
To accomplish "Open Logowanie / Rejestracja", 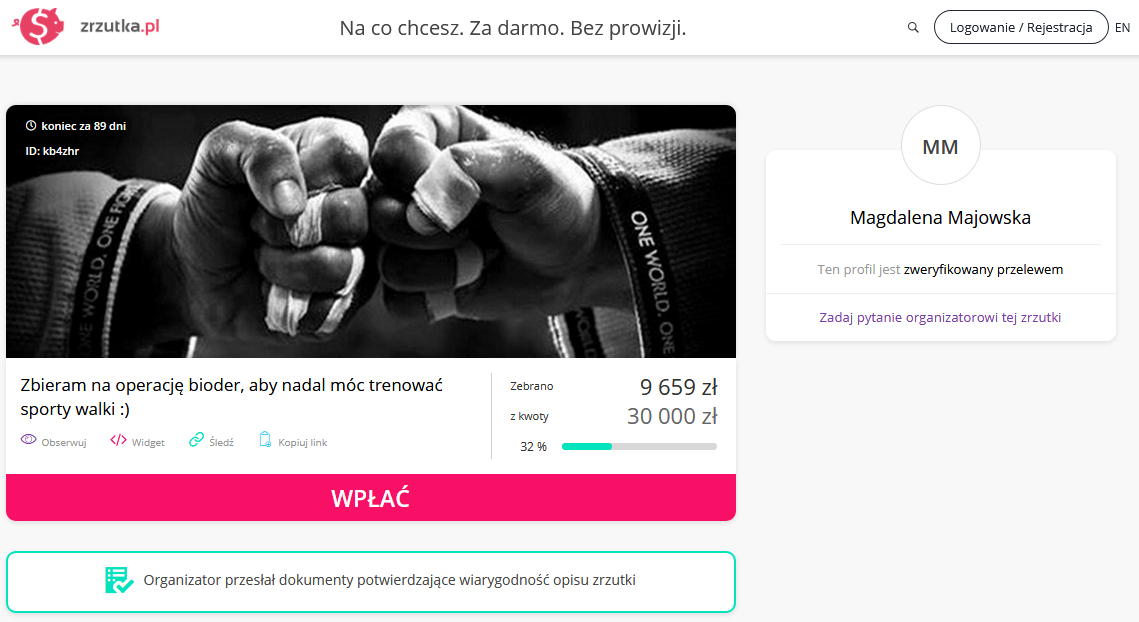I will (1021, 28).
